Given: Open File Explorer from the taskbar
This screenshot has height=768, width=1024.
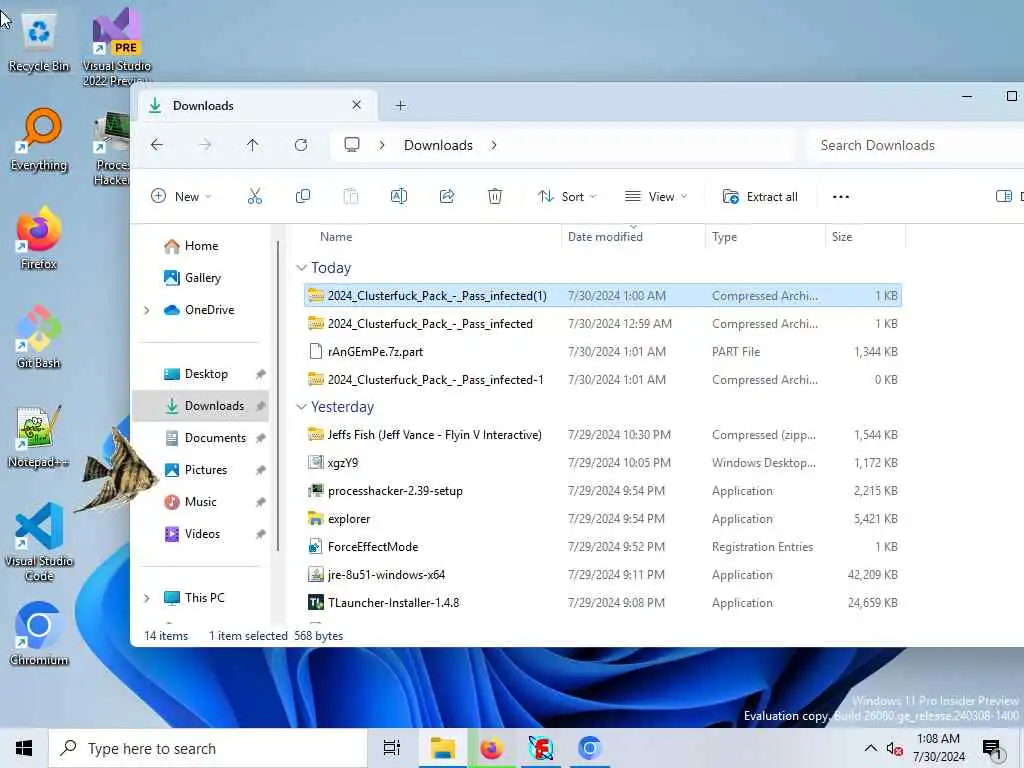Looking at the screenshot, I should (443, 748).
